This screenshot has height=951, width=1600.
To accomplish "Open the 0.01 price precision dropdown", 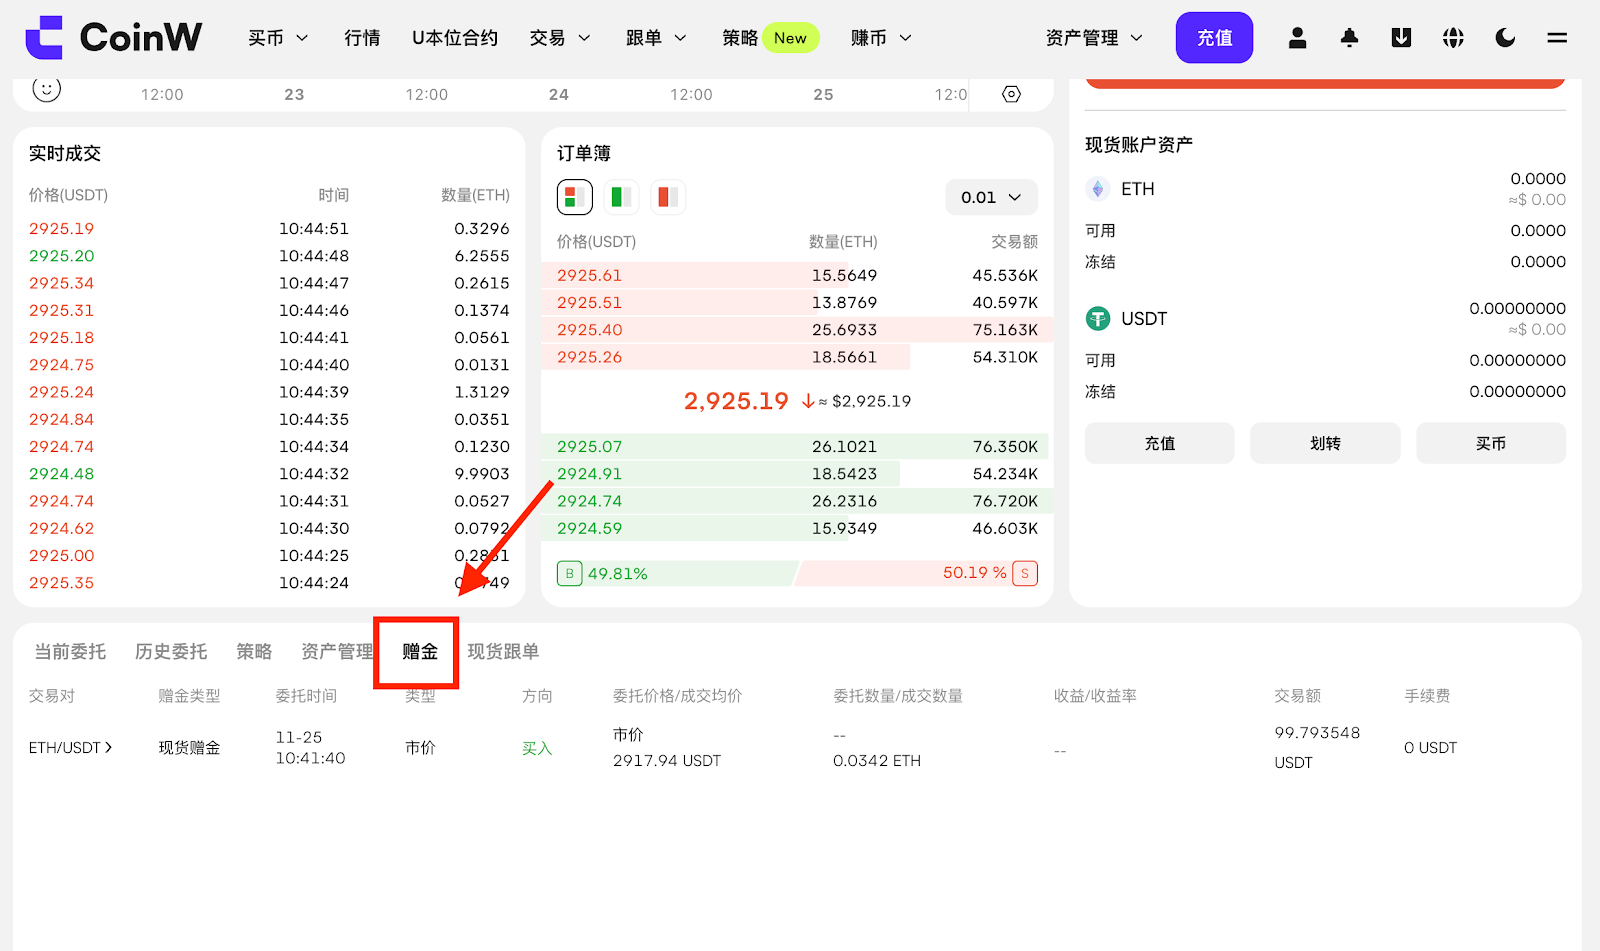I will tap(991, 197).
